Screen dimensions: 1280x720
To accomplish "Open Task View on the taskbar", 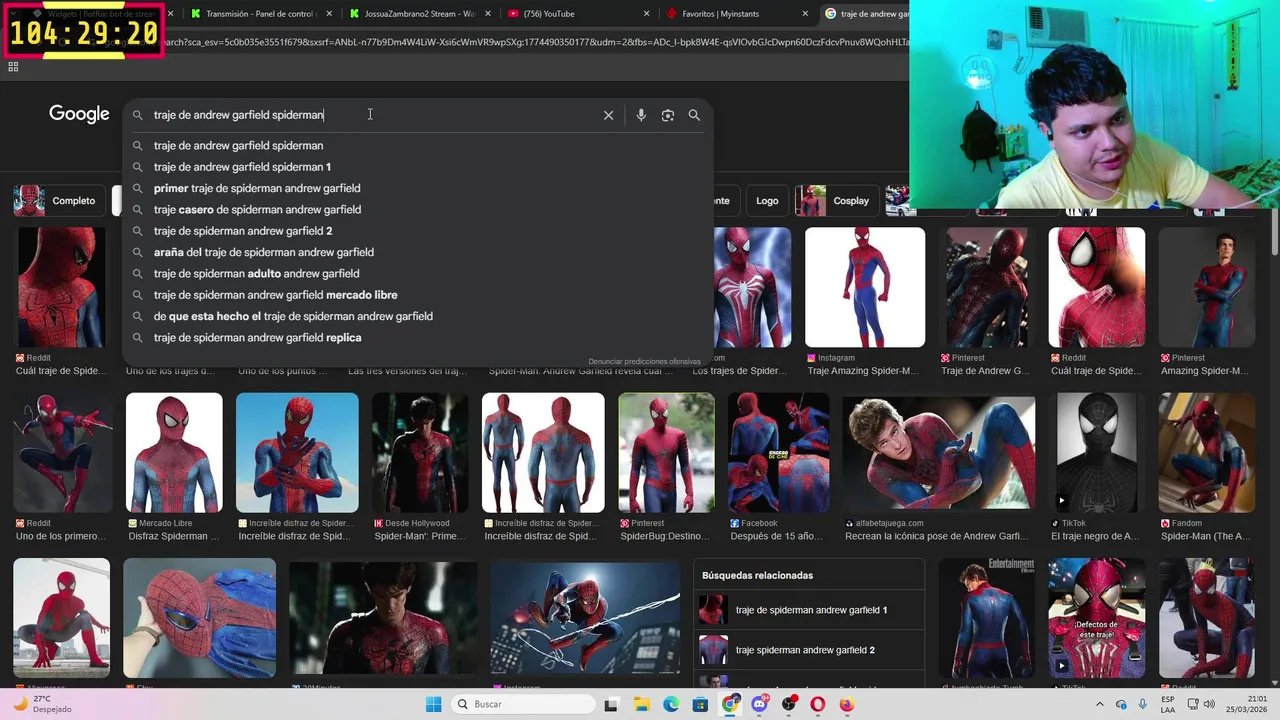I will [x=611, y=704].
